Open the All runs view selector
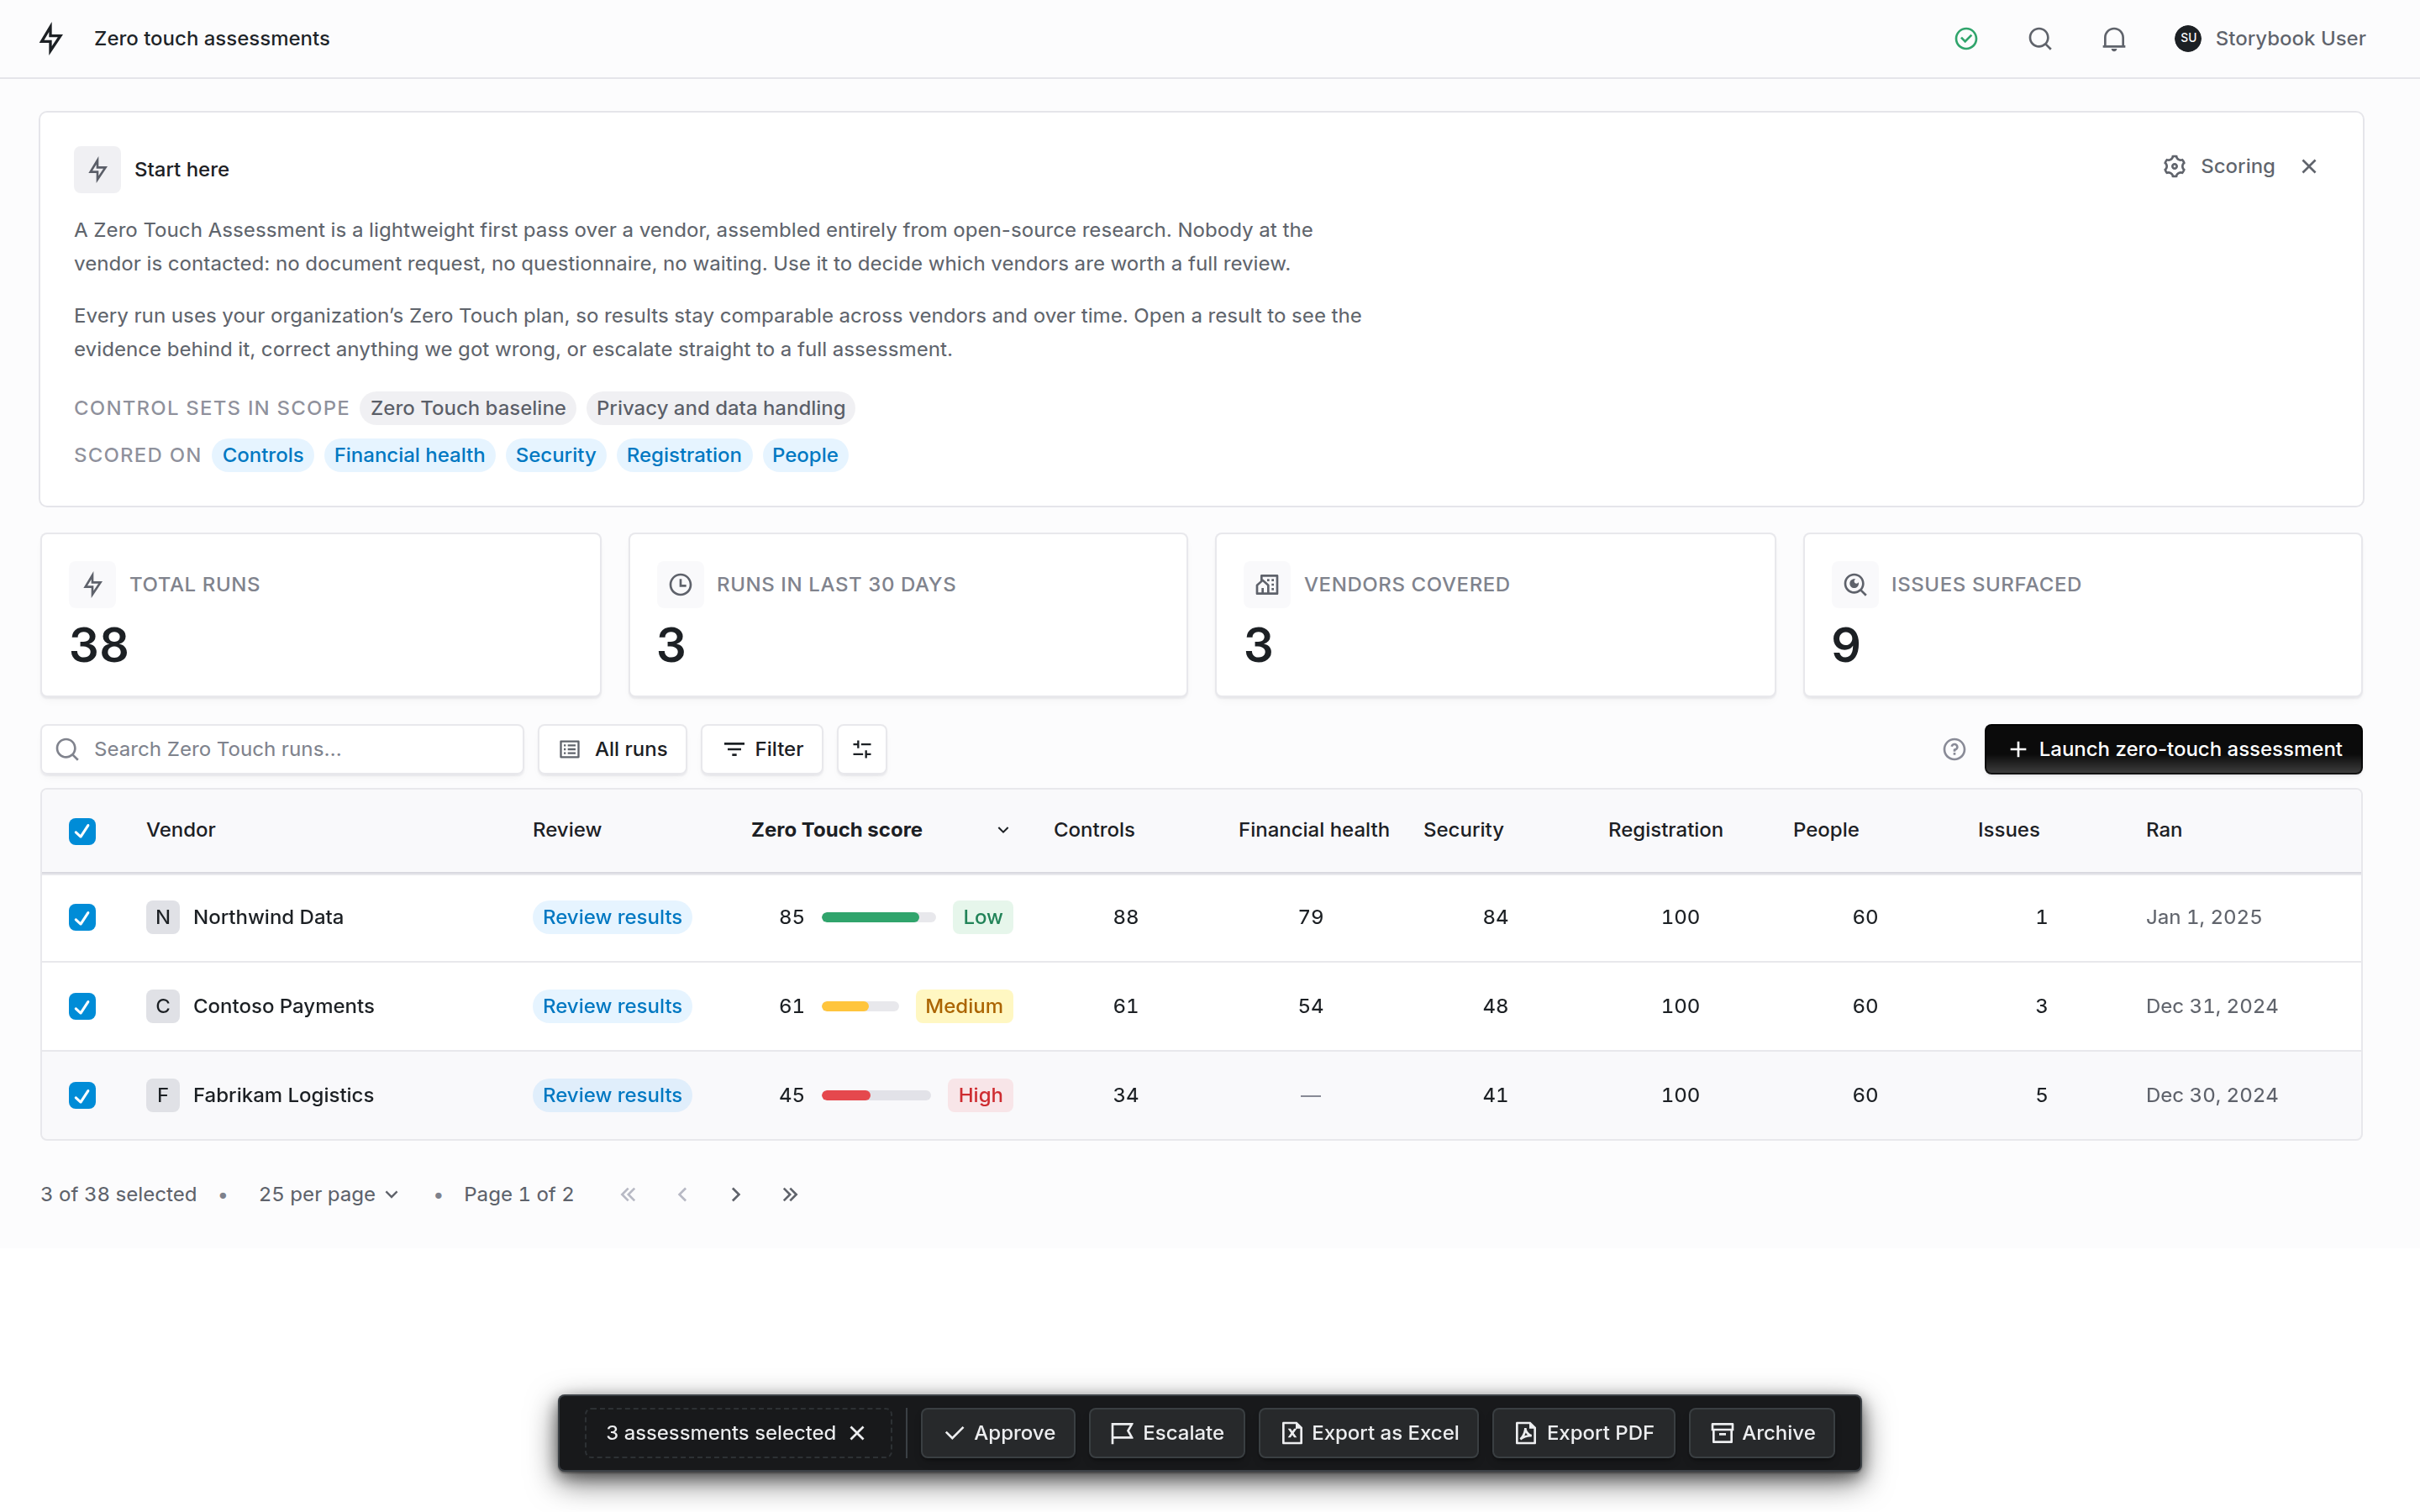 pyautogui.click(x=612, y=749)
